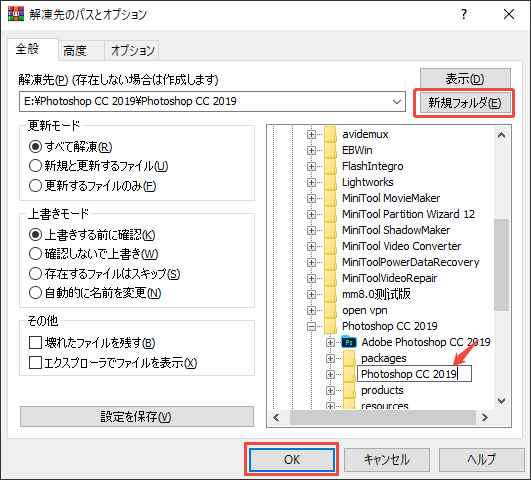Click the MiniTool MovieMaker folder icon
Screen dimensions: 531x480
tap(330, 198)
